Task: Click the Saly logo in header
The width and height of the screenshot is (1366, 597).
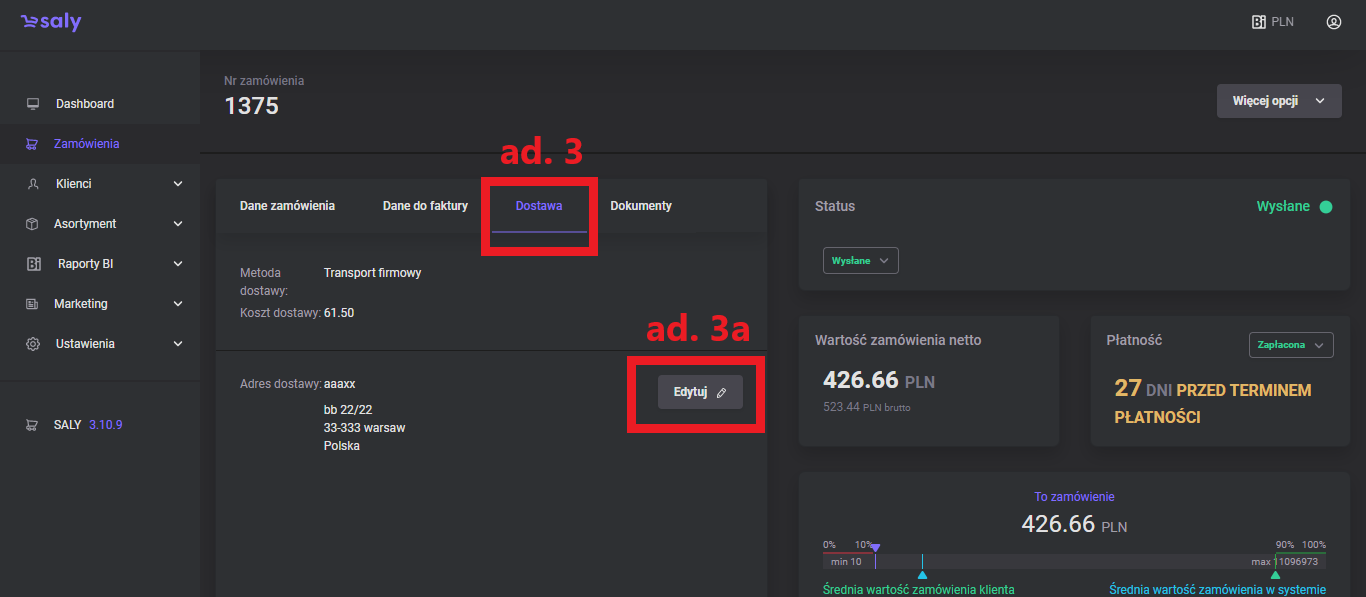Action: [x=51, y=22]
